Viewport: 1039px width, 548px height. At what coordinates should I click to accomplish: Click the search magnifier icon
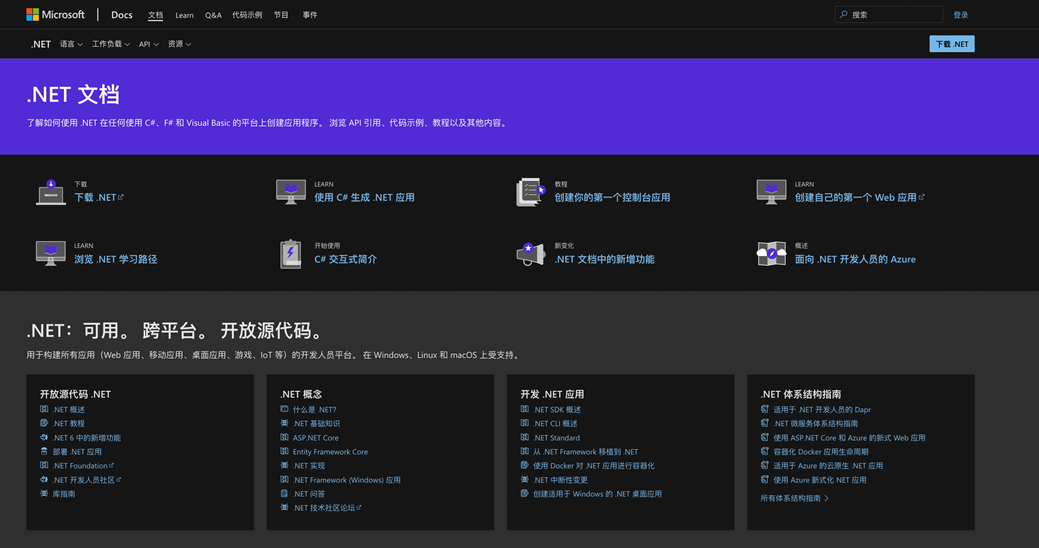(x=844, y=15)
